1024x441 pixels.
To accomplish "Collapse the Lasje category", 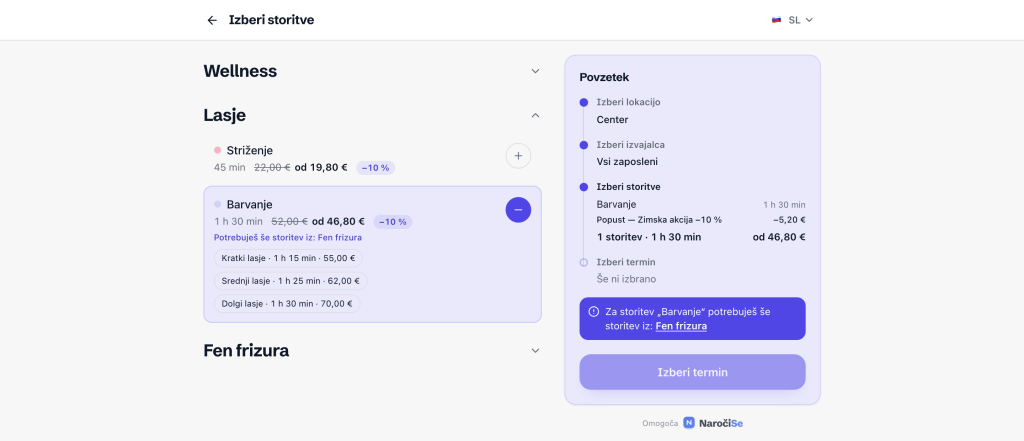I will click(x=536, y=115).
